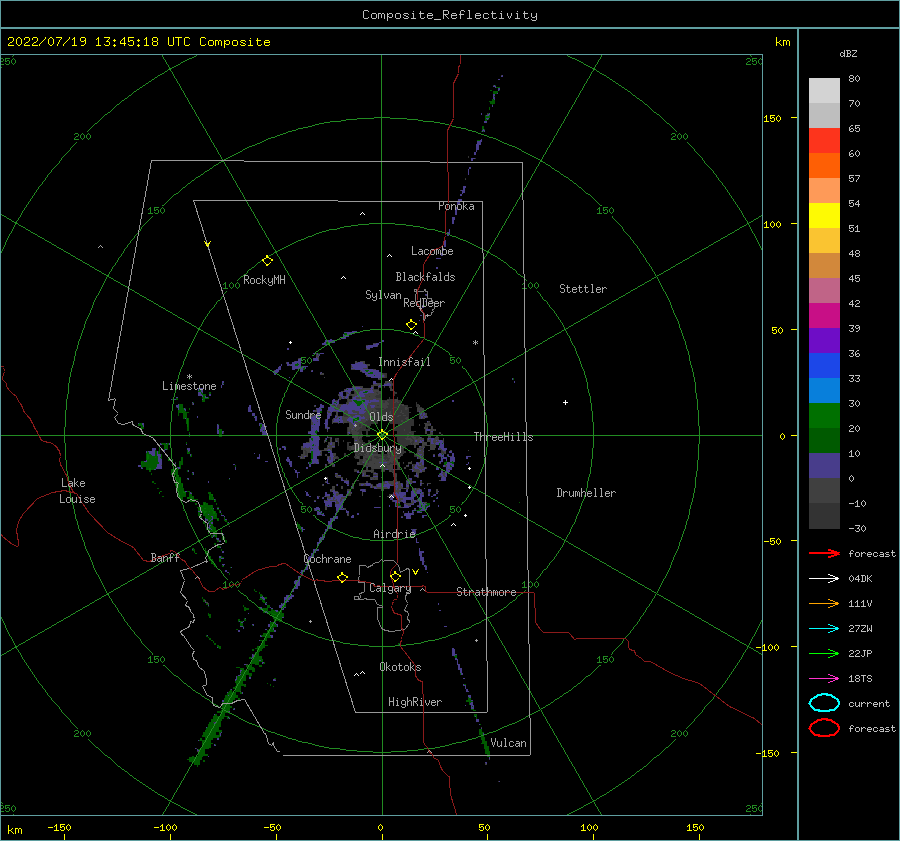Viewport: 900px width, 841px height.
Task: Click the Stettler label
Action: click(583, 289)
